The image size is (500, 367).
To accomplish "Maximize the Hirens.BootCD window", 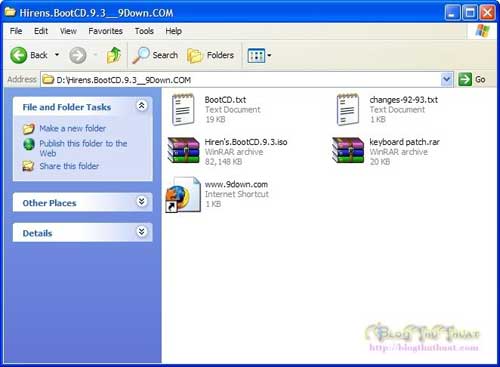I will tap(470, 13).
